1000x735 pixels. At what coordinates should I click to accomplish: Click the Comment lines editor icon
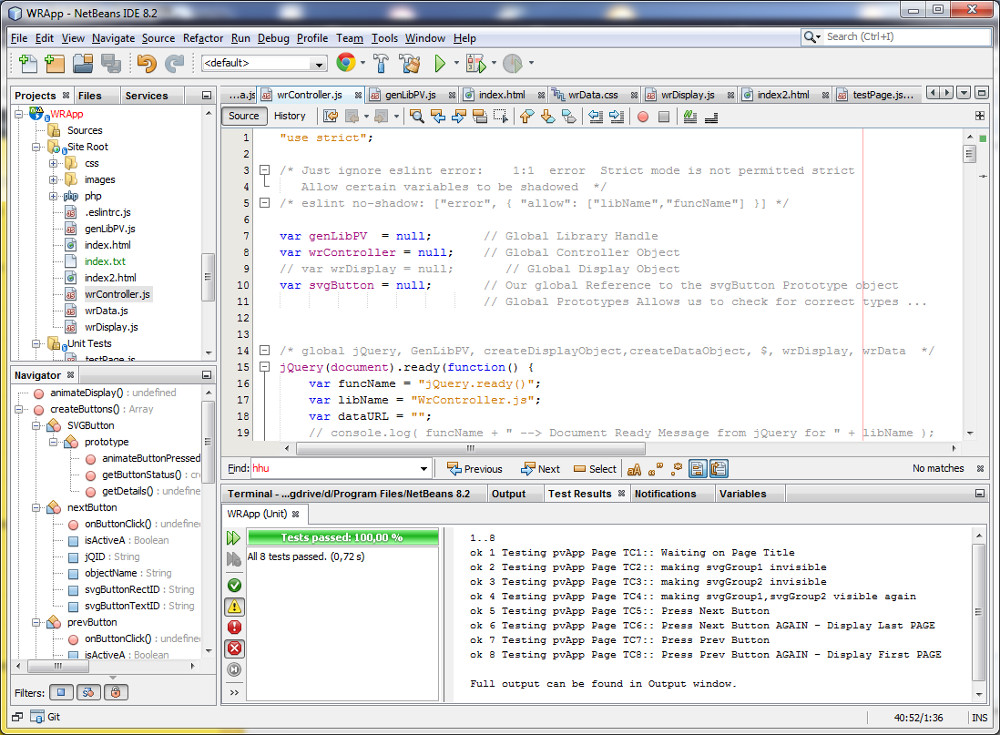click(690, 116)
